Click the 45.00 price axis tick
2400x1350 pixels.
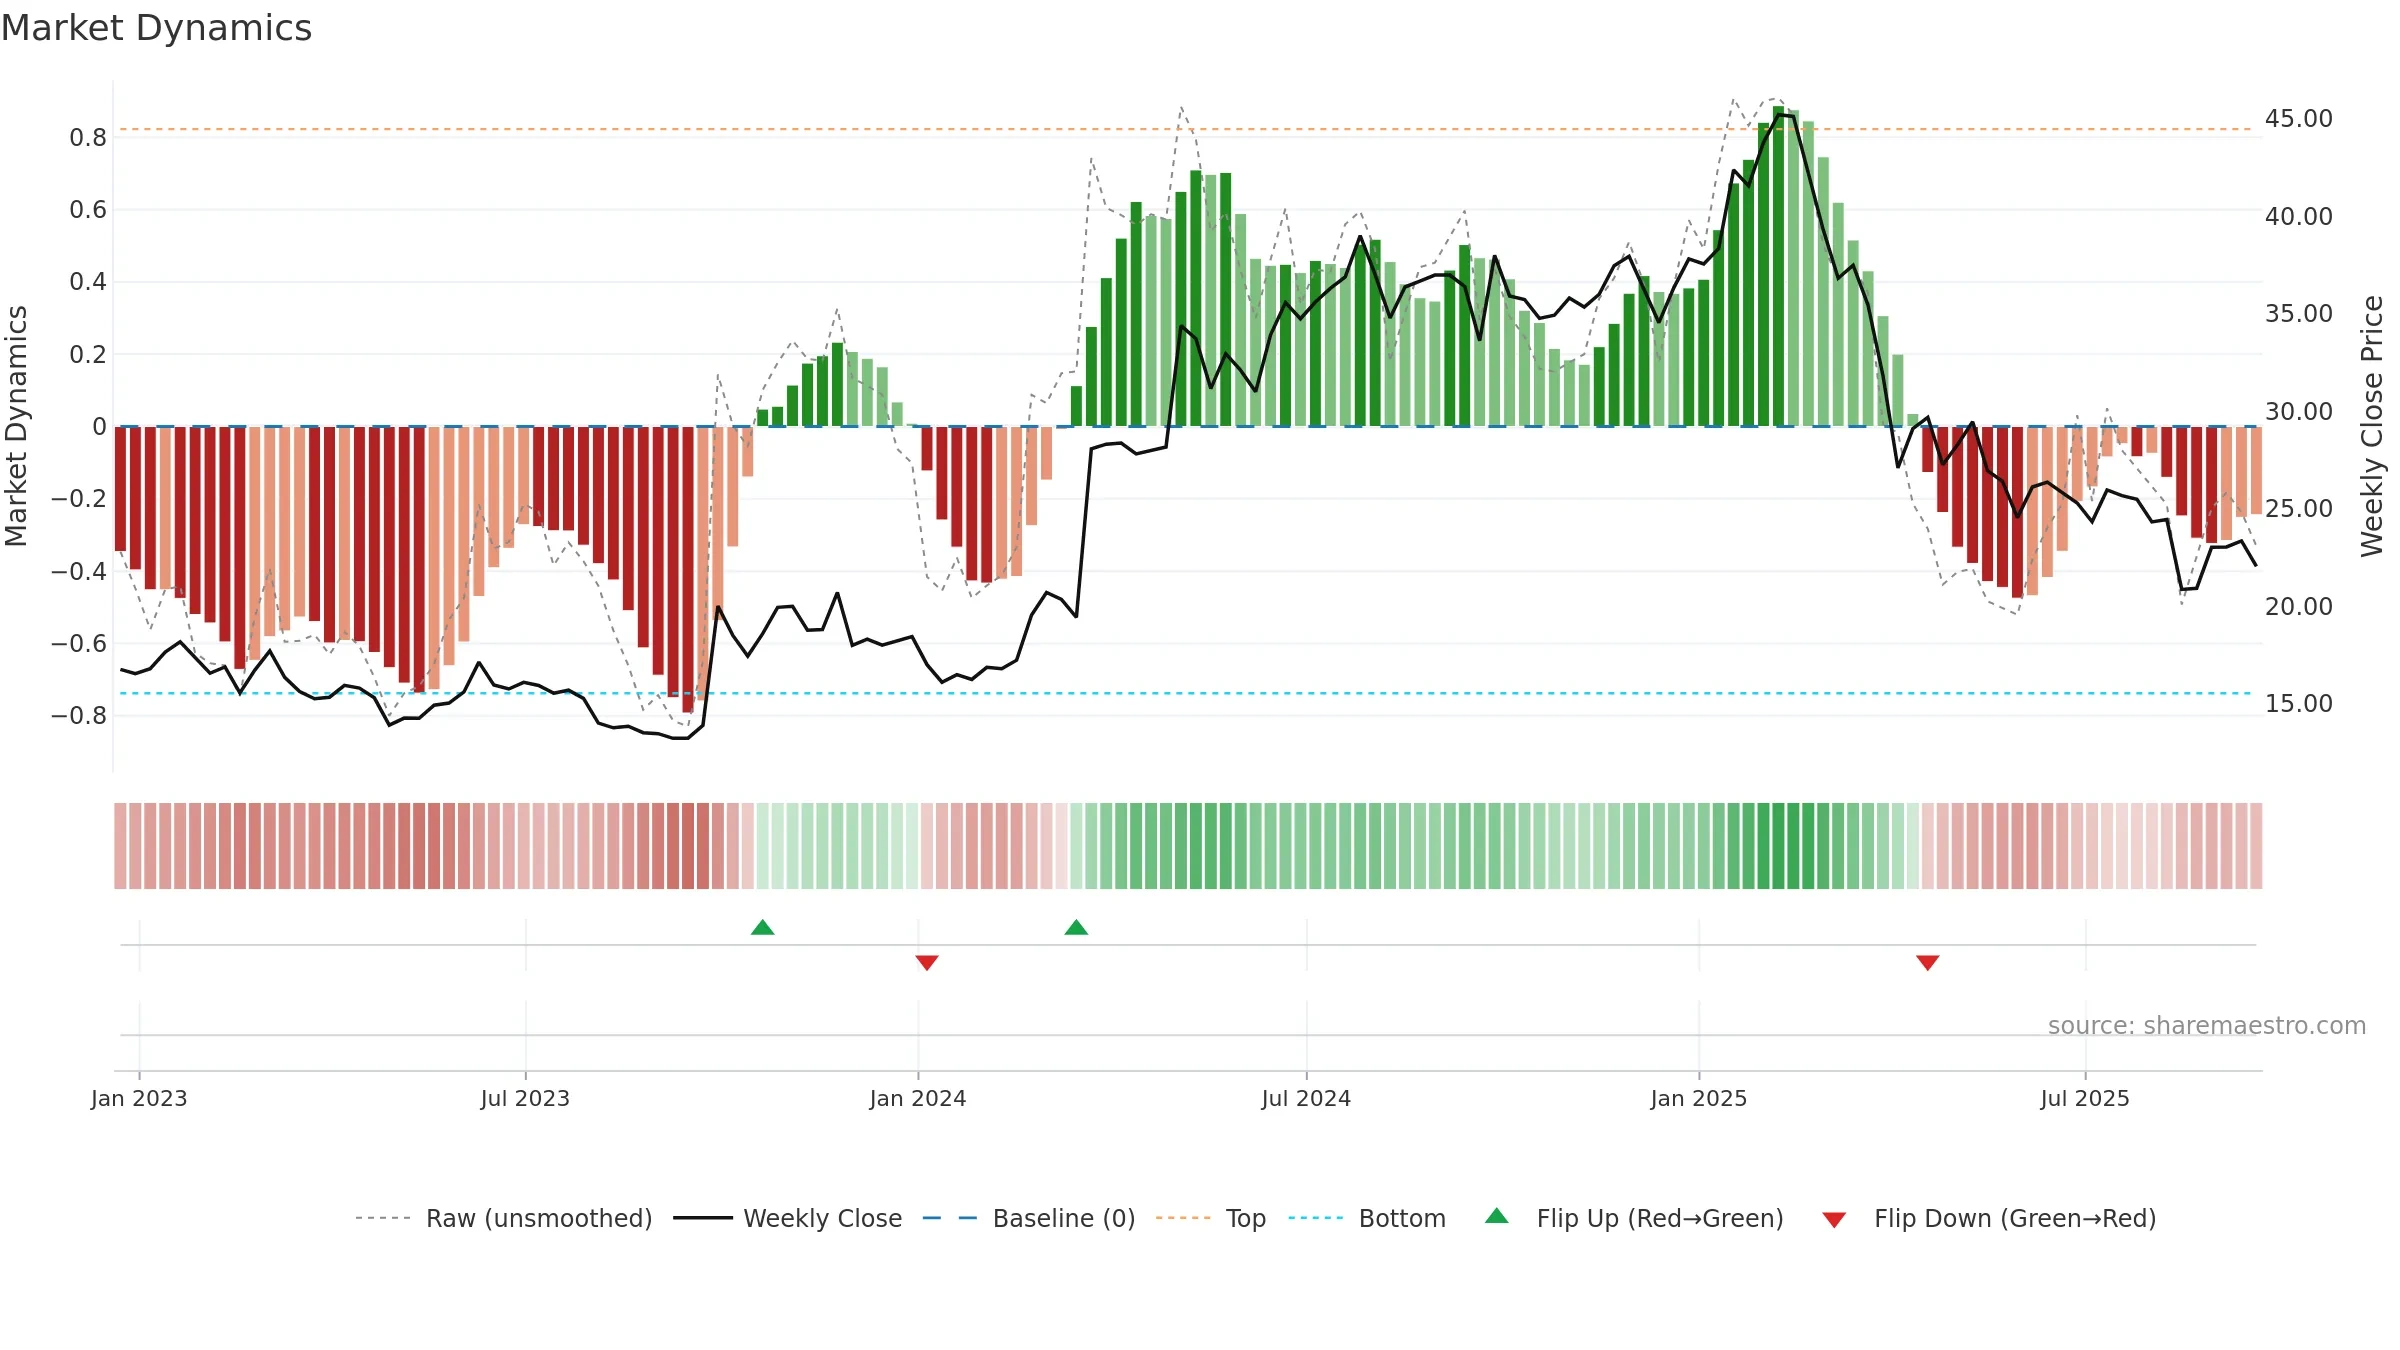(x=2299, y=118)
